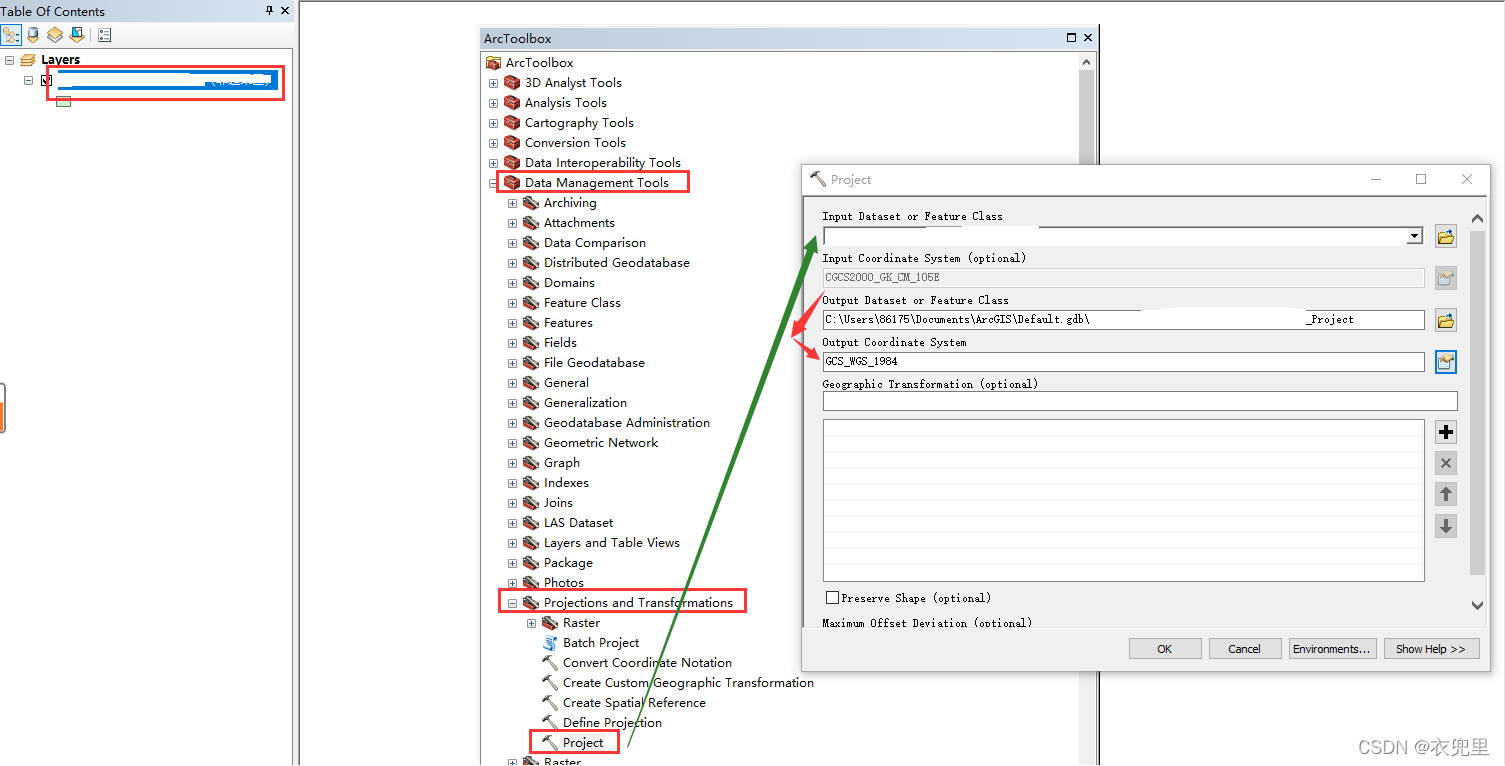Expand 3D Analyst Tools
1505x766 pixels.
493,83
